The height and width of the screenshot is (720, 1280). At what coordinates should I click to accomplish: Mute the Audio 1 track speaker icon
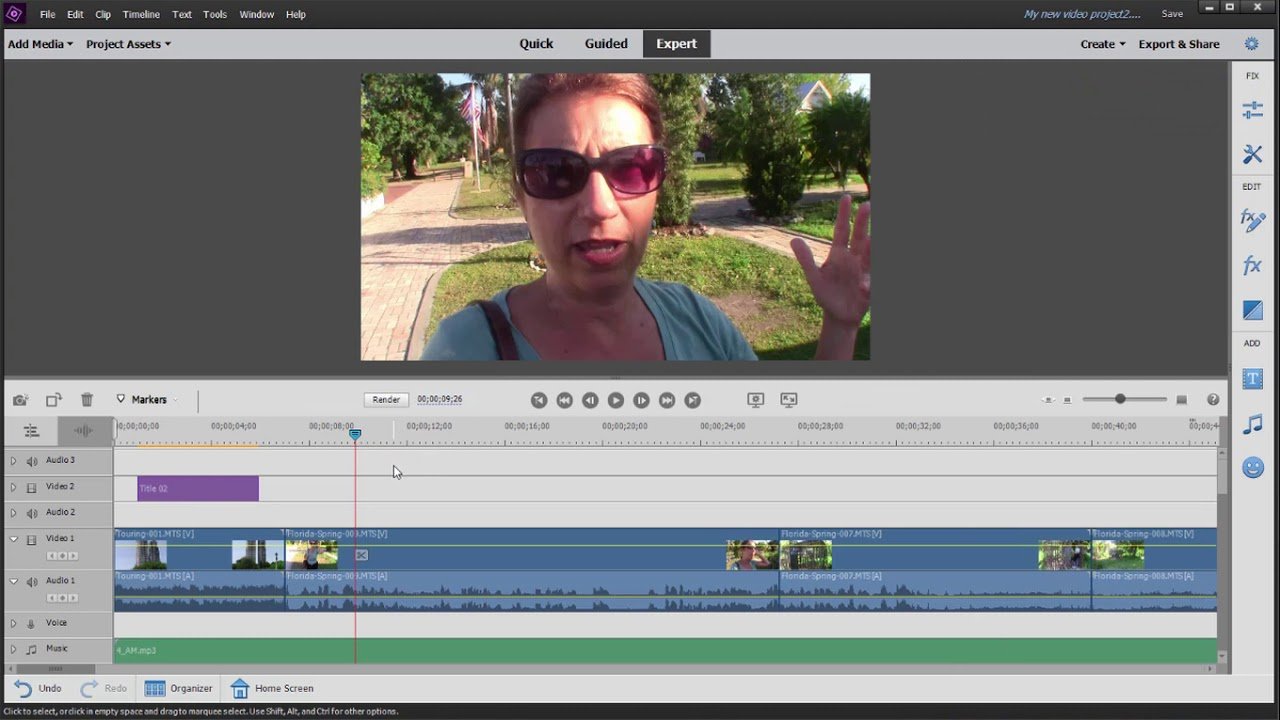(32, 581)
